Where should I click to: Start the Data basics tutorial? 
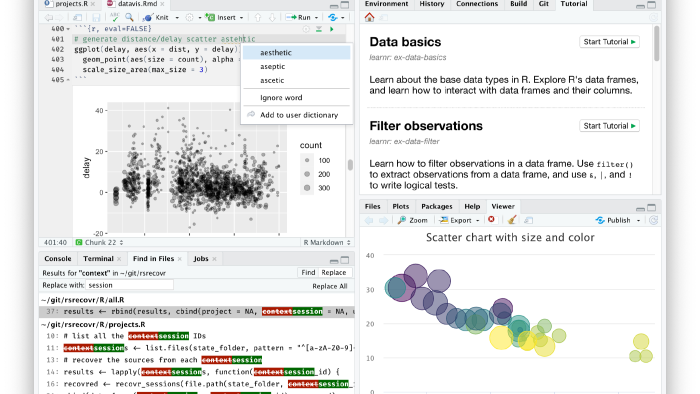click(609, 42)
